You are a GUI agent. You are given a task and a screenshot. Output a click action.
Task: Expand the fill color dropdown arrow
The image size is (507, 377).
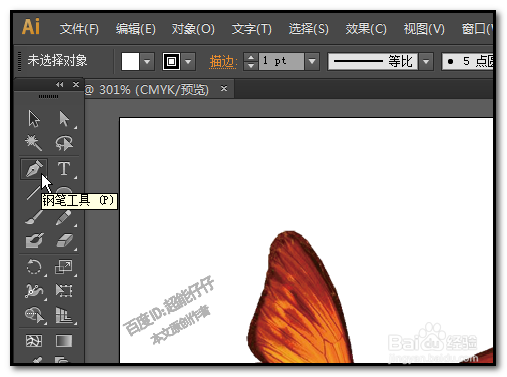[147, 61]
